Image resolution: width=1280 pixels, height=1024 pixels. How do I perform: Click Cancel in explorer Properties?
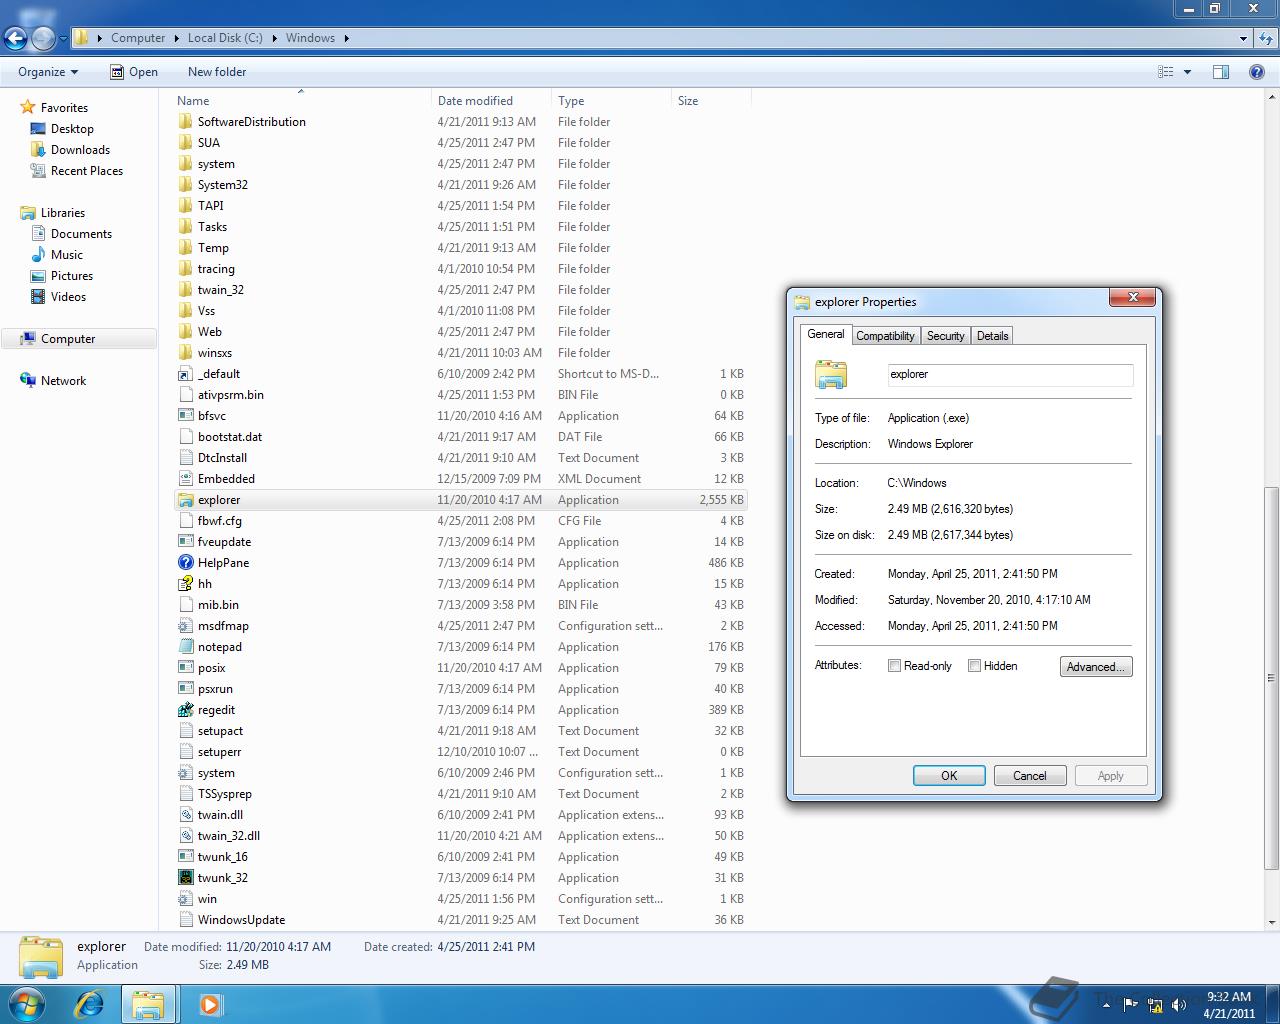pyautogui.click(x=1030, y=776)
